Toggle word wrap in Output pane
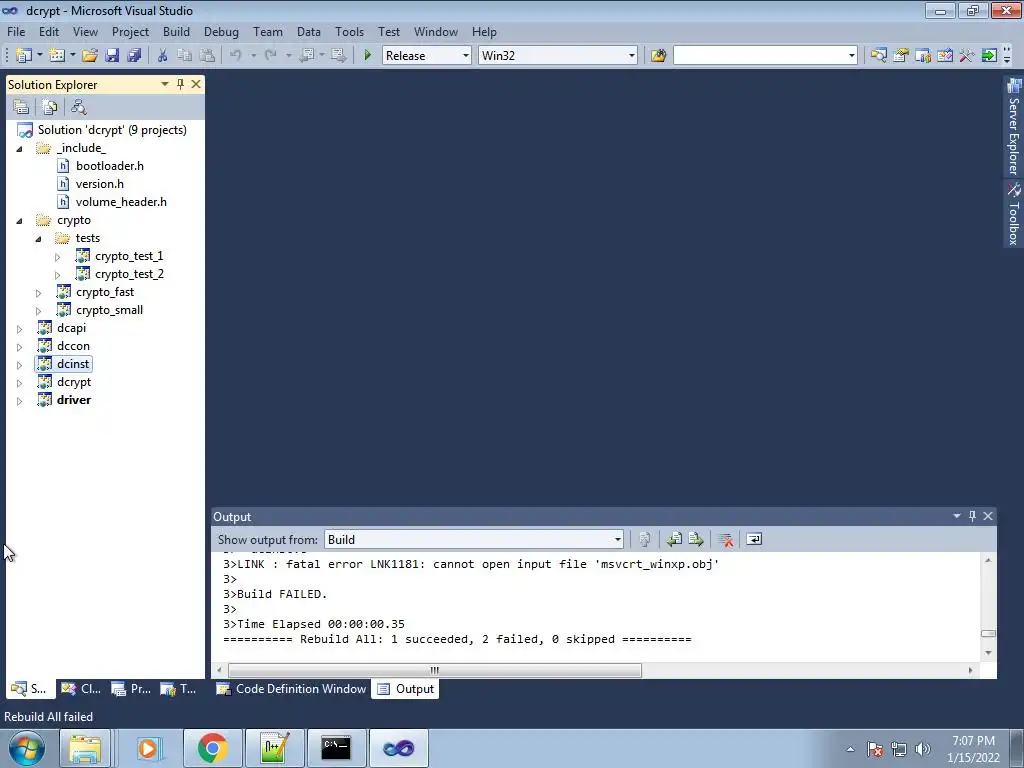This screenshot has height=768, width=1024. [754, 539]
